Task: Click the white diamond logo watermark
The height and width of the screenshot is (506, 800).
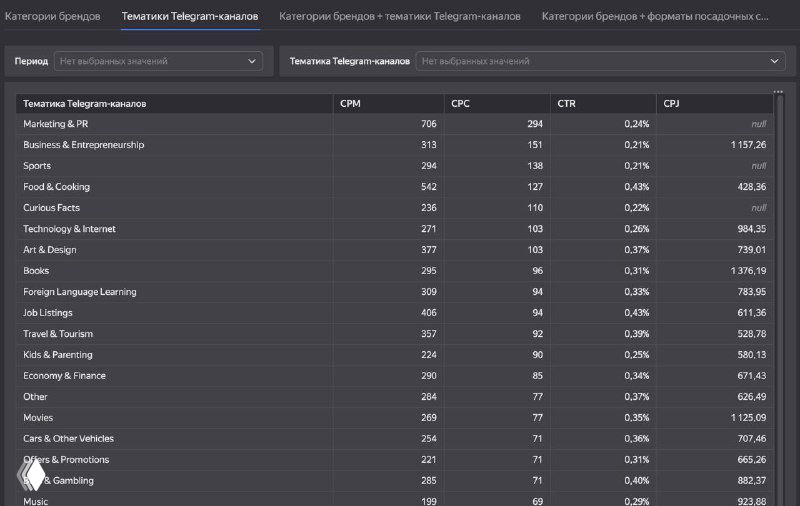Action: pyautogui.click(x=34, y=474)
